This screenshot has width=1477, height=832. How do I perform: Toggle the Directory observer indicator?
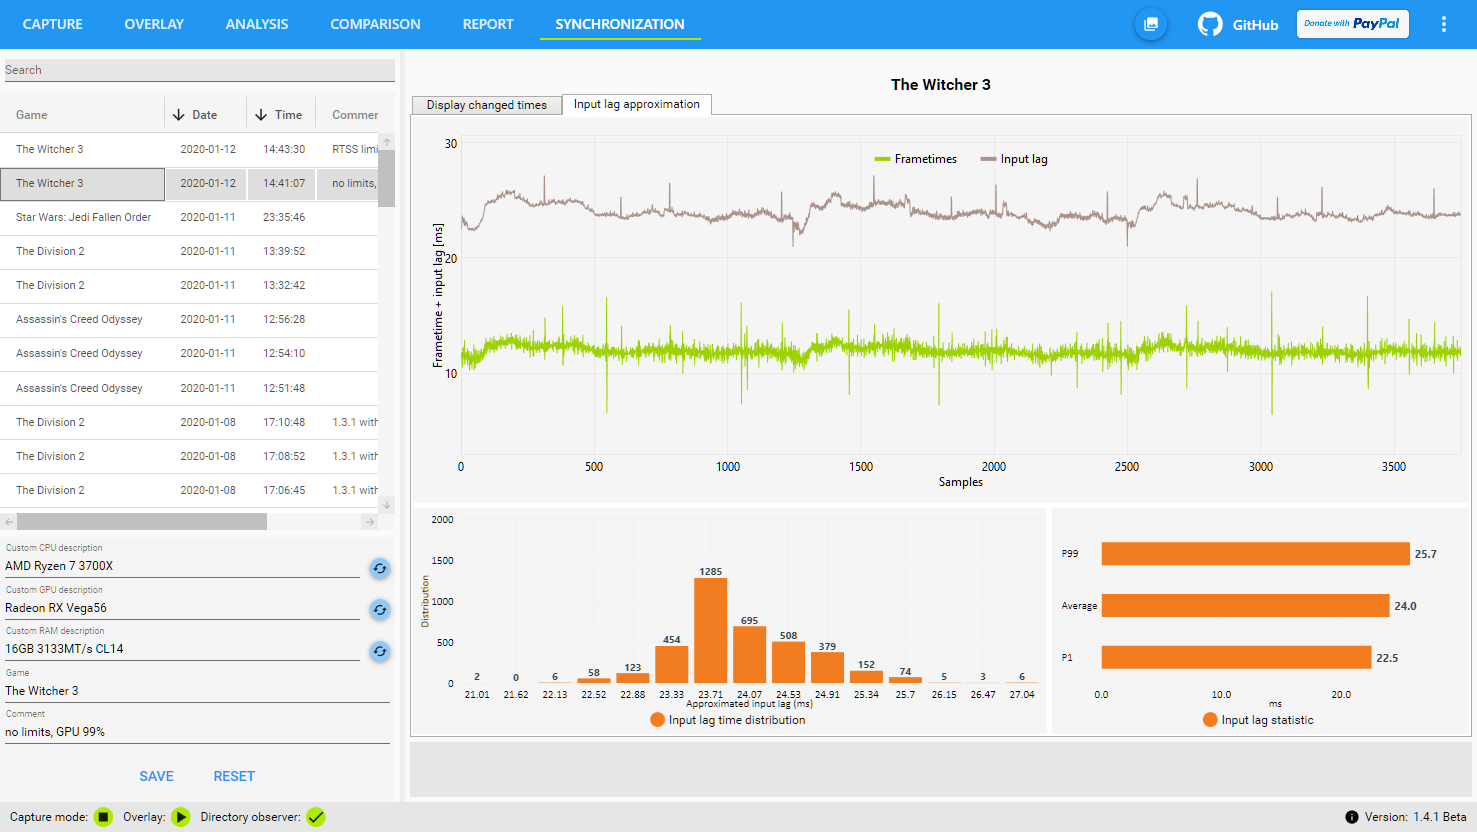[315, 817]
